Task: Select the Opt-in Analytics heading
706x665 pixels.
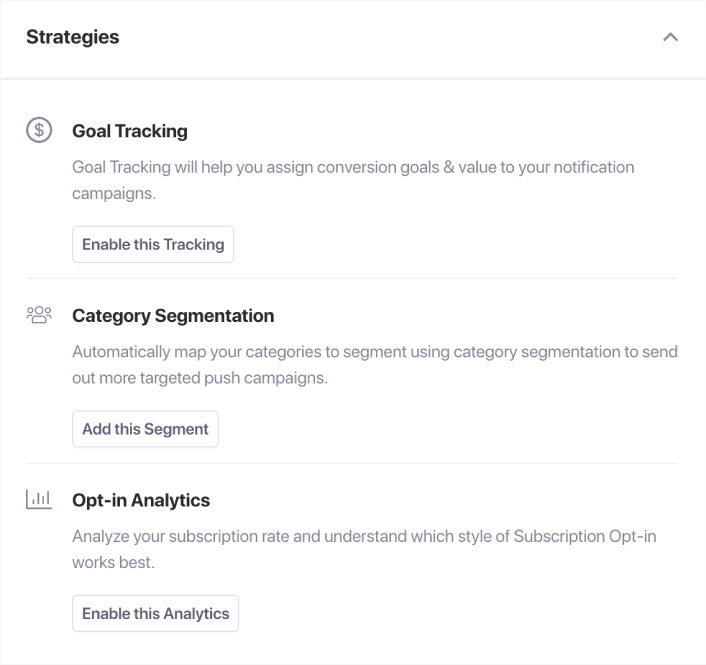Action: 141,500
